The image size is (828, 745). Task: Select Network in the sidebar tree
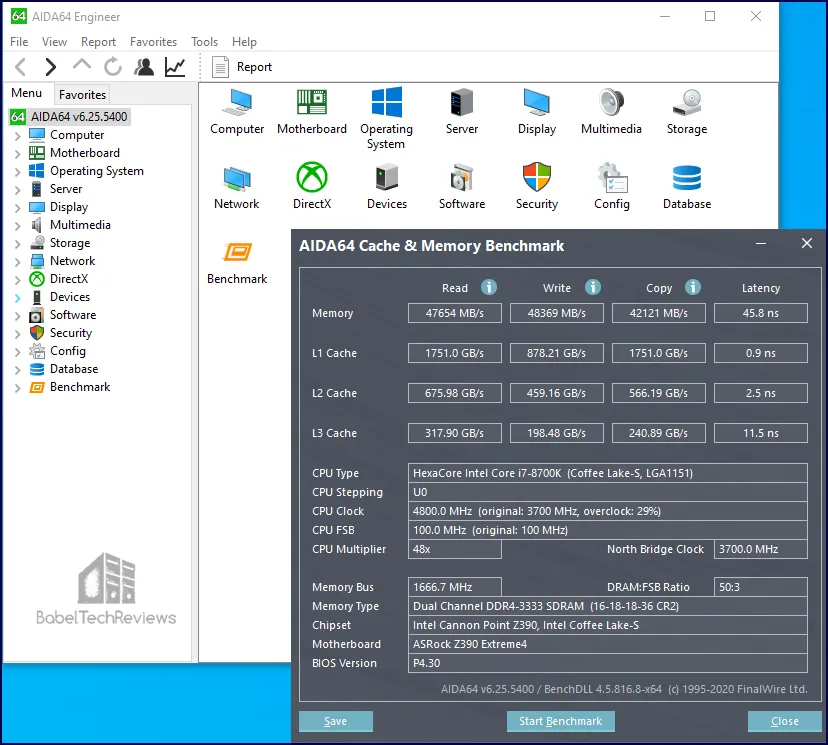pos(72,261)
